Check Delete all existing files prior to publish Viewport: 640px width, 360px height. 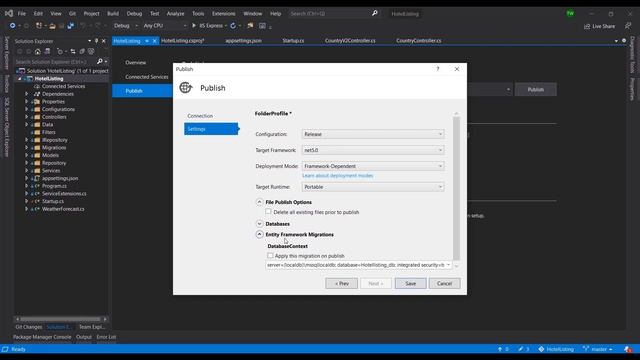[x=268, y=211]
